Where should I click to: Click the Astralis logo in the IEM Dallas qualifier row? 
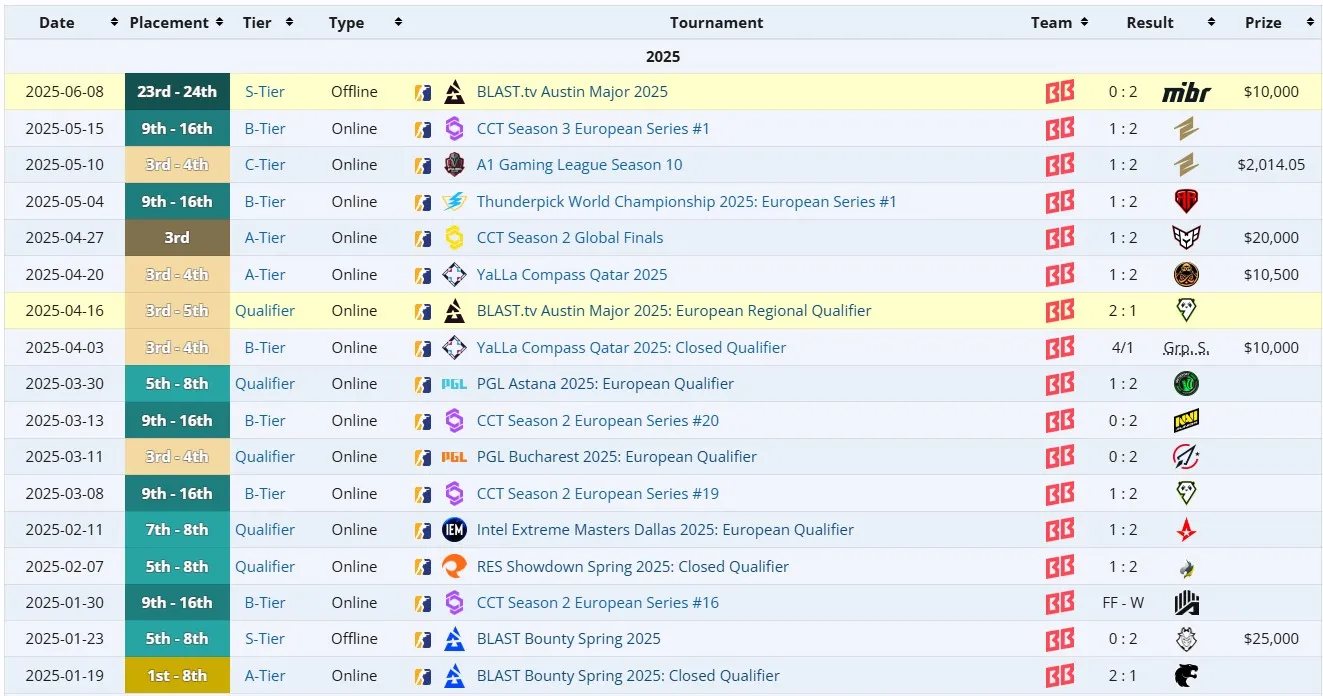click(1186, 530)
